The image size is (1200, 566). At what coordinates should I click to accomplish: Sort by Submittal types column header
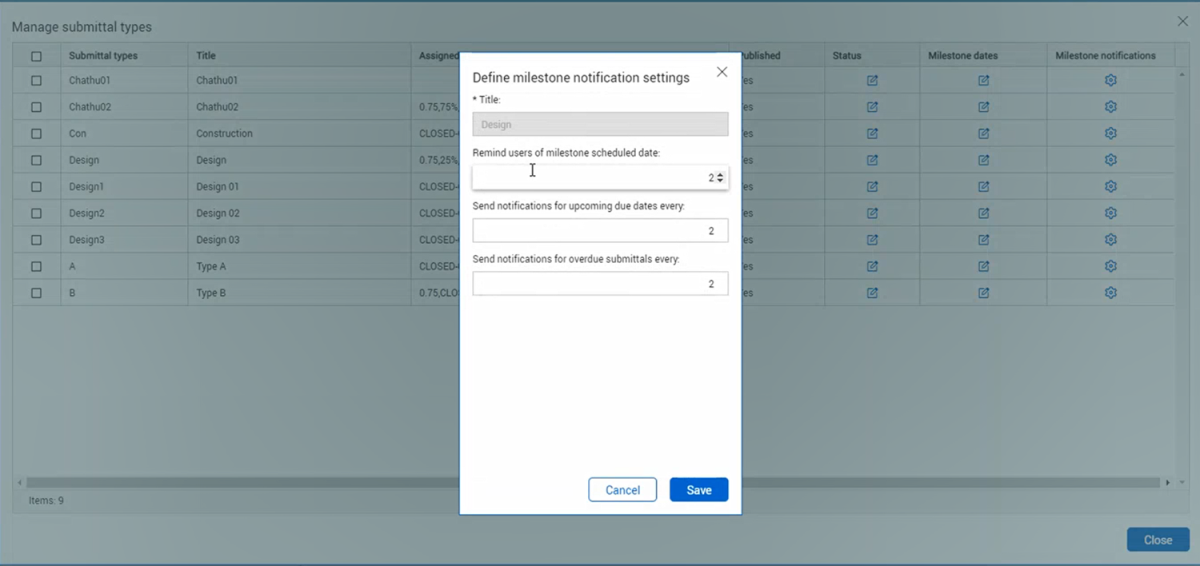point(103,56)
